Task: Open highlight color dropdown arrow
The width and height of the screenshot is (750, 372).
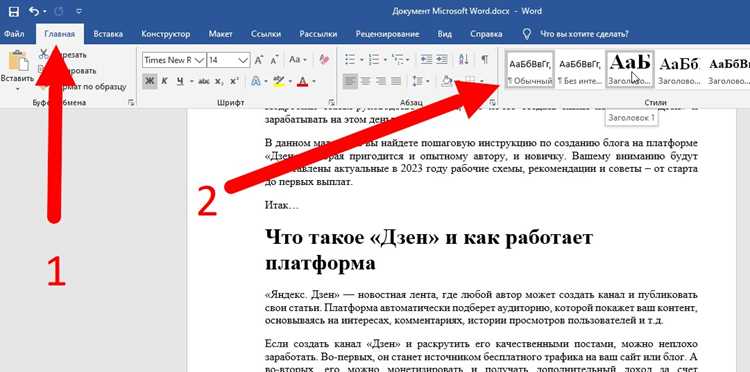Action: [290, 81]
